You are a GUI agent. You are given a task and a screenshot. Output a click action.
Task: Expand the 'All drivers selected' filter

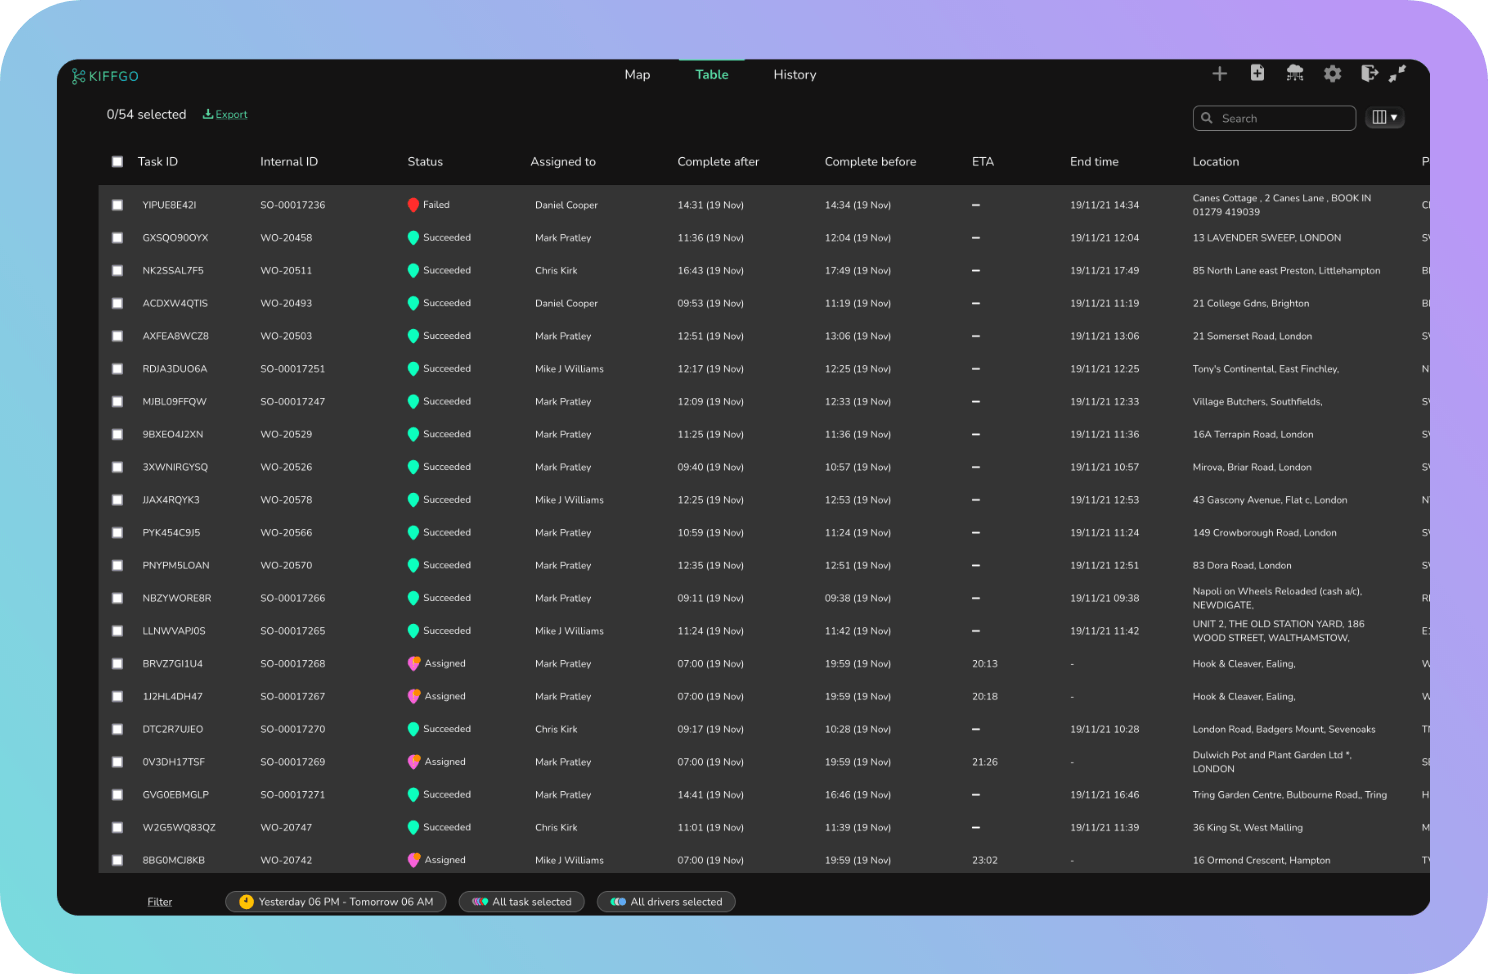tap(666, 902)
